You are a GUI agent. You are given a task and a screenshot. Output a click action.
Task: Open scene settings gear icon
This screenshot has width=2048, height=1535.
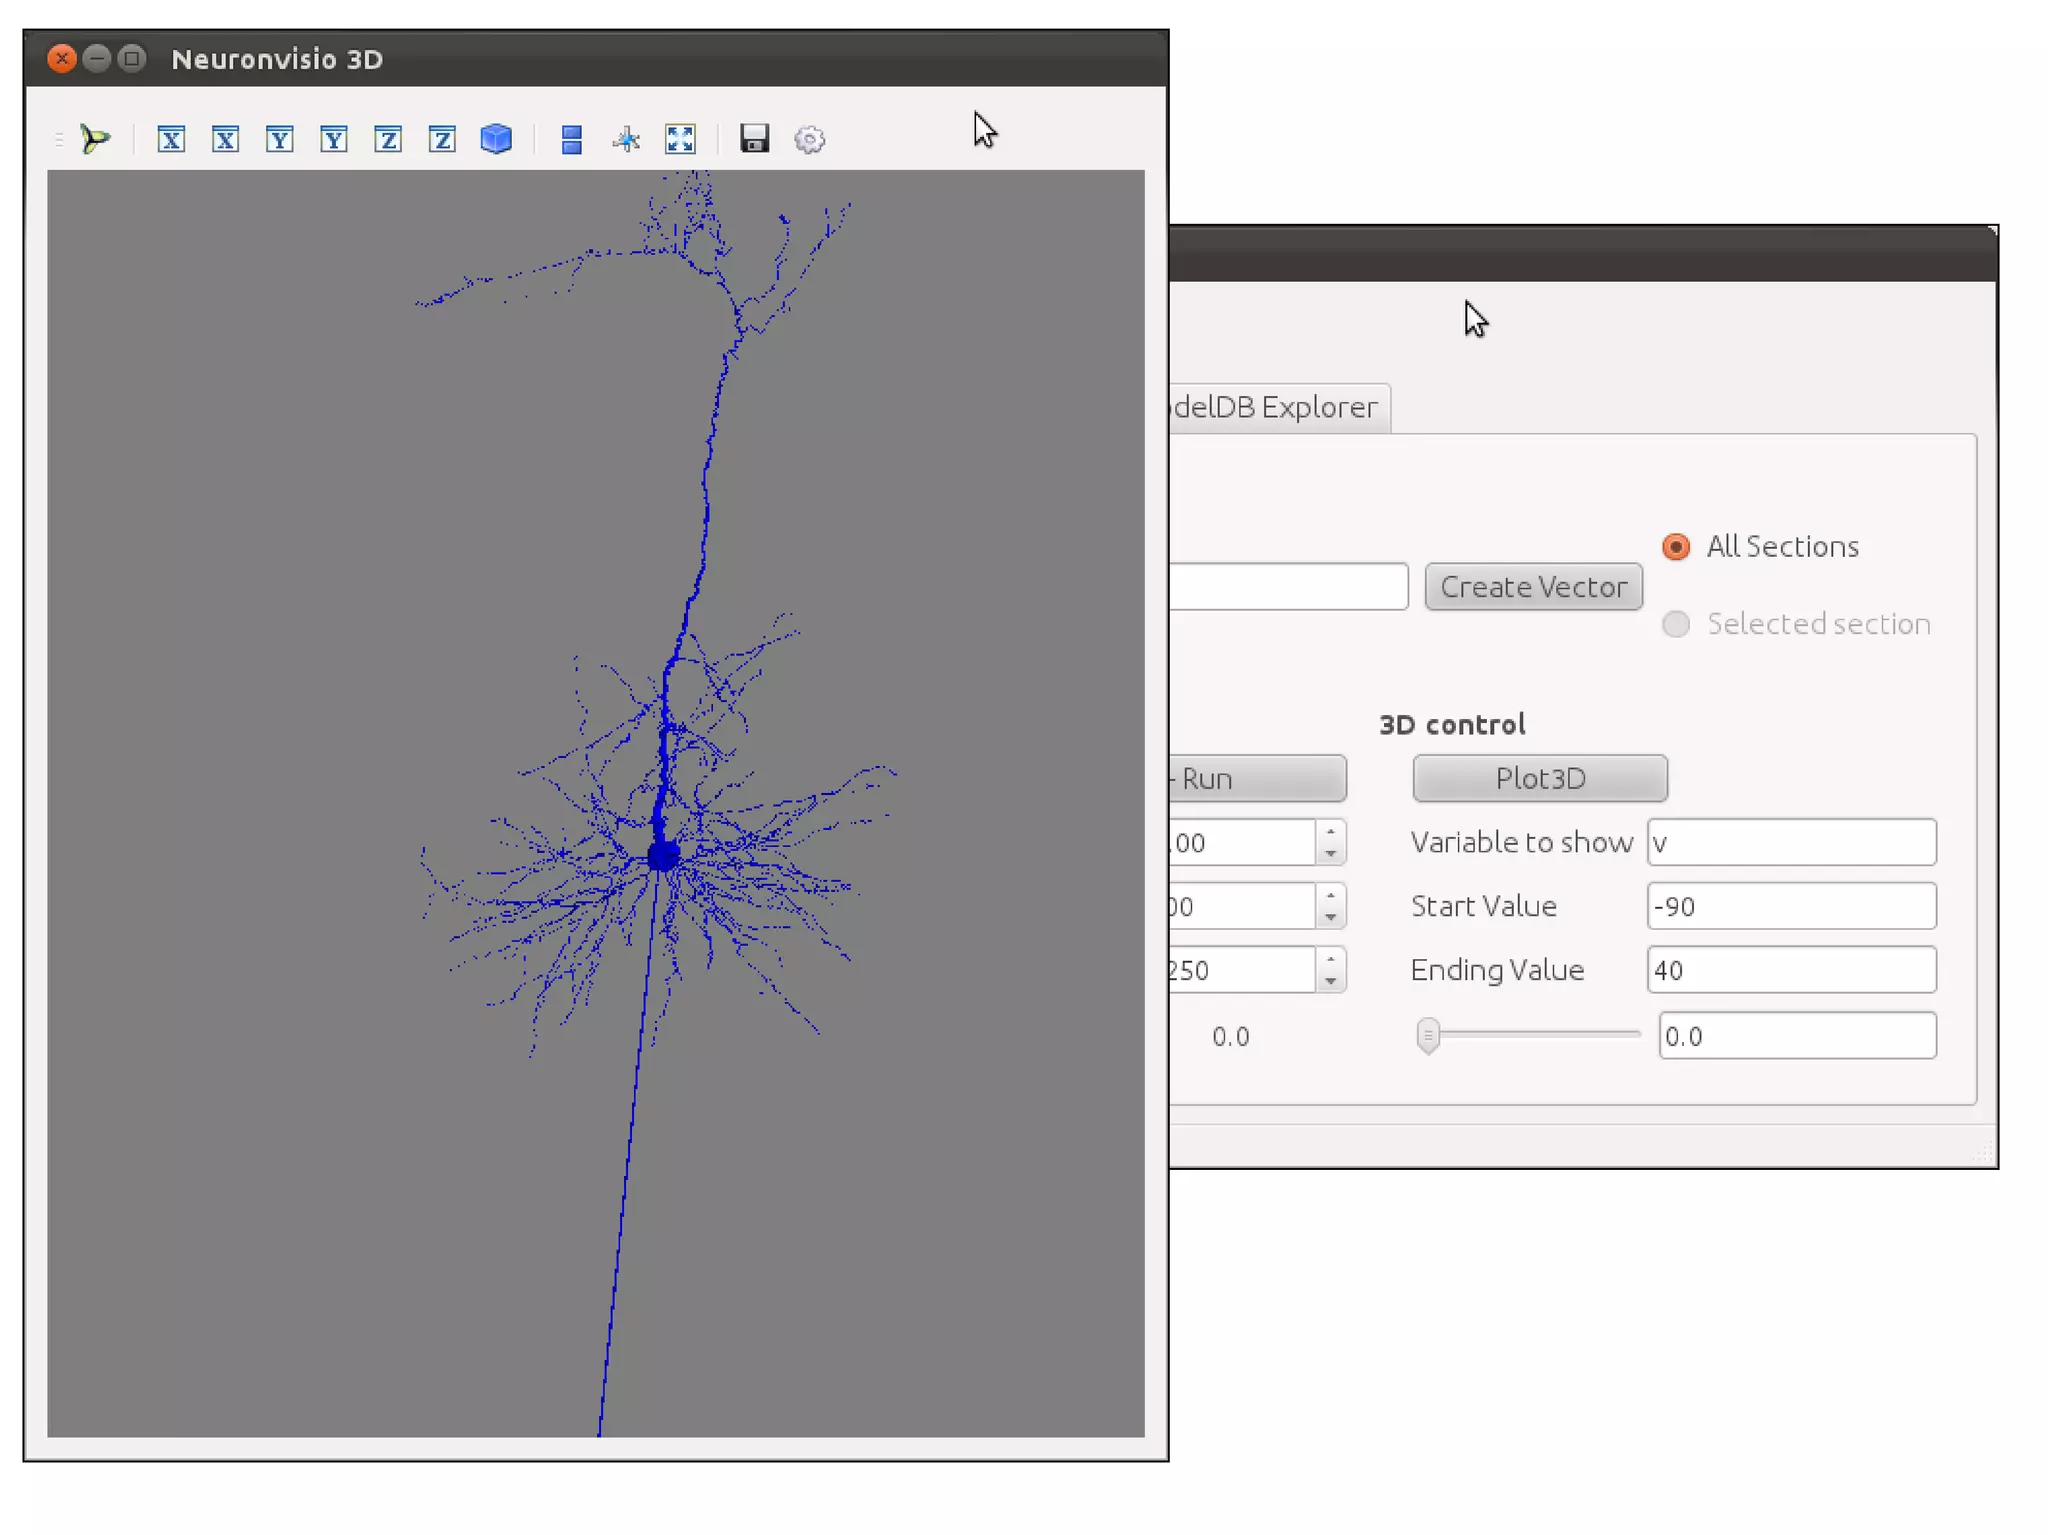(x=809, y=139)
